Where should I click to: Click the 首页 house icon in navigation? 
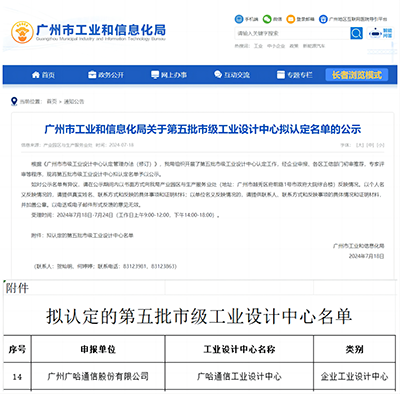click(x=36, y=75)
